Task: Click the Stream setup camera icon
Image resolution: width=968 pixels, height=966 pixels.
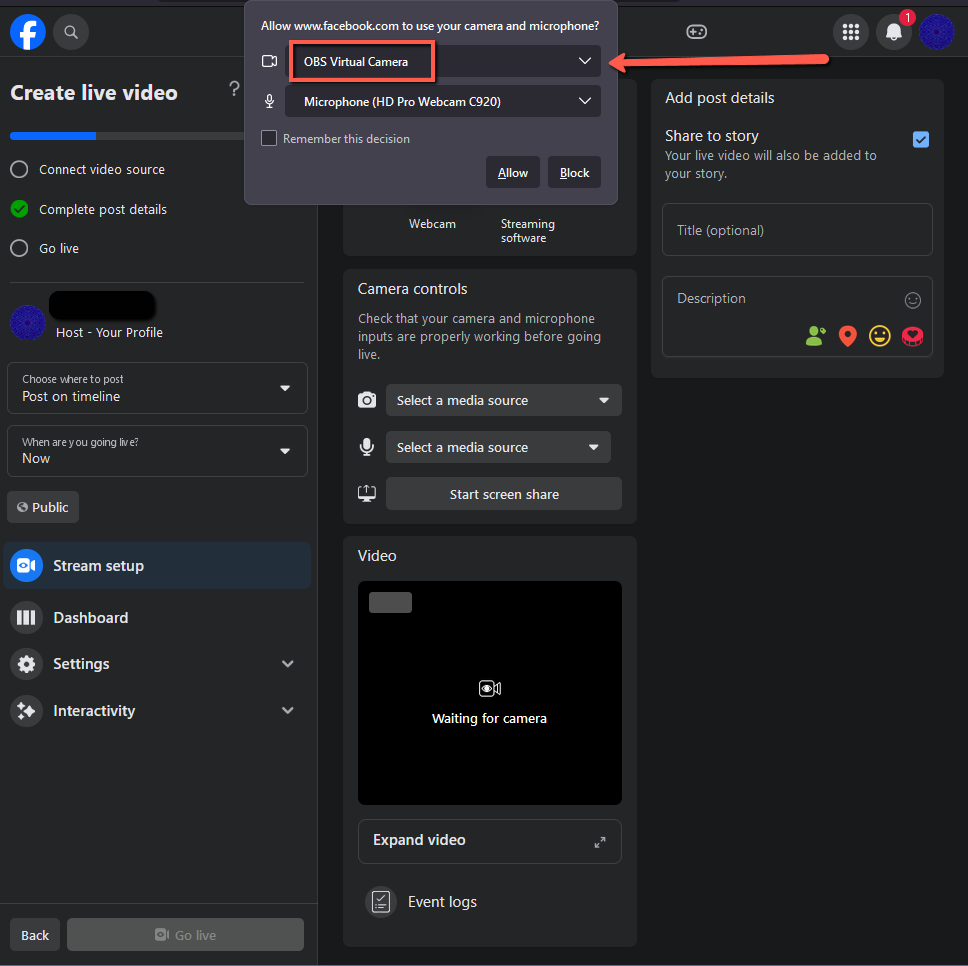Action: (27, 565)
